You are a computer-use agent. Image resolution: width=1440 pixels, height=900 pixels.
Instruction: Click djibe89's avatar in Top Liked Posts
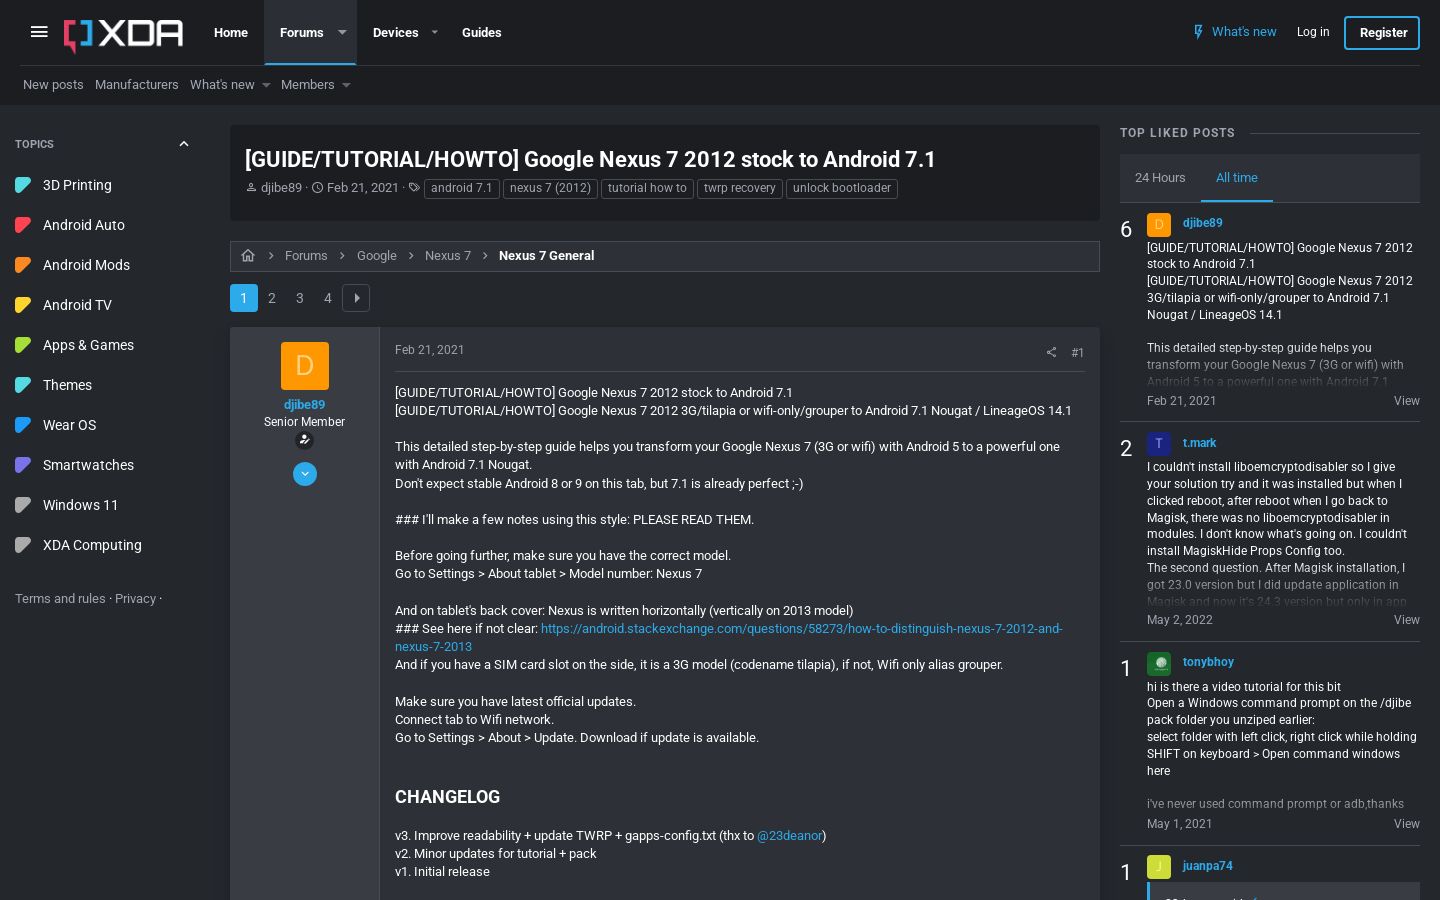[1159, 224]
